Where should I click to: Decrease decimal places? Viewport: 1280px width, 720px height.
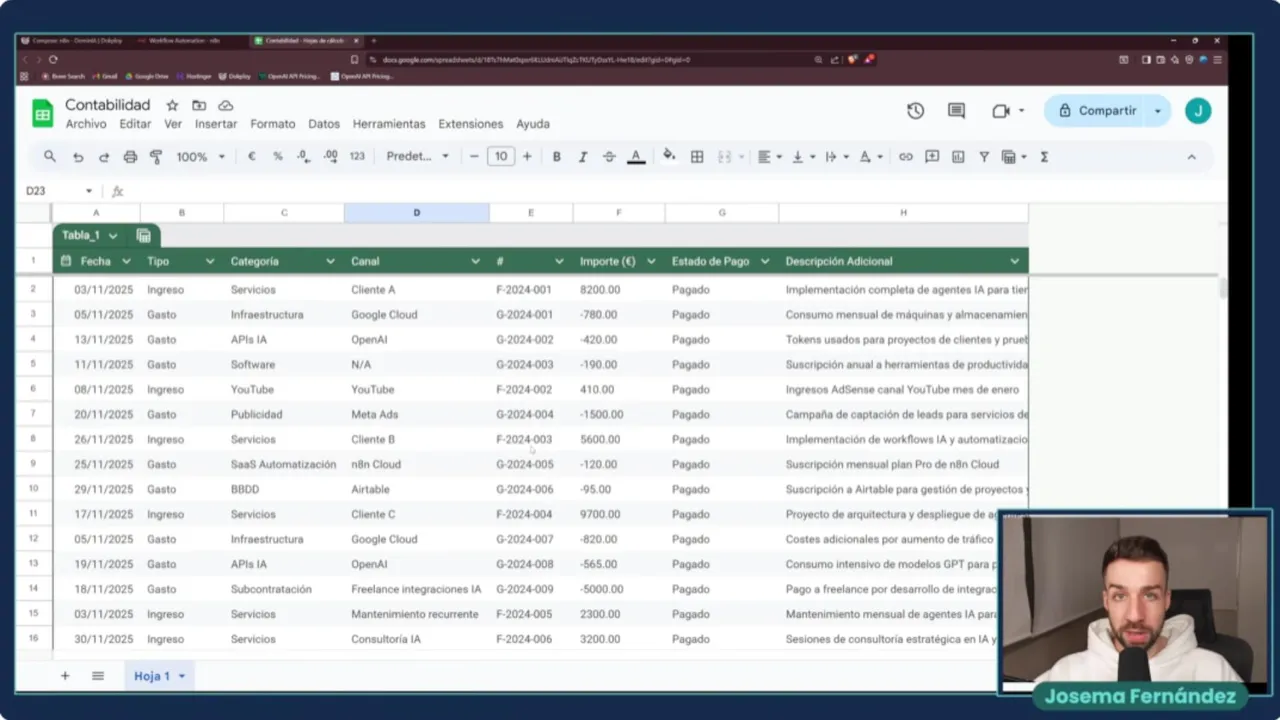[x=303, y=157]
